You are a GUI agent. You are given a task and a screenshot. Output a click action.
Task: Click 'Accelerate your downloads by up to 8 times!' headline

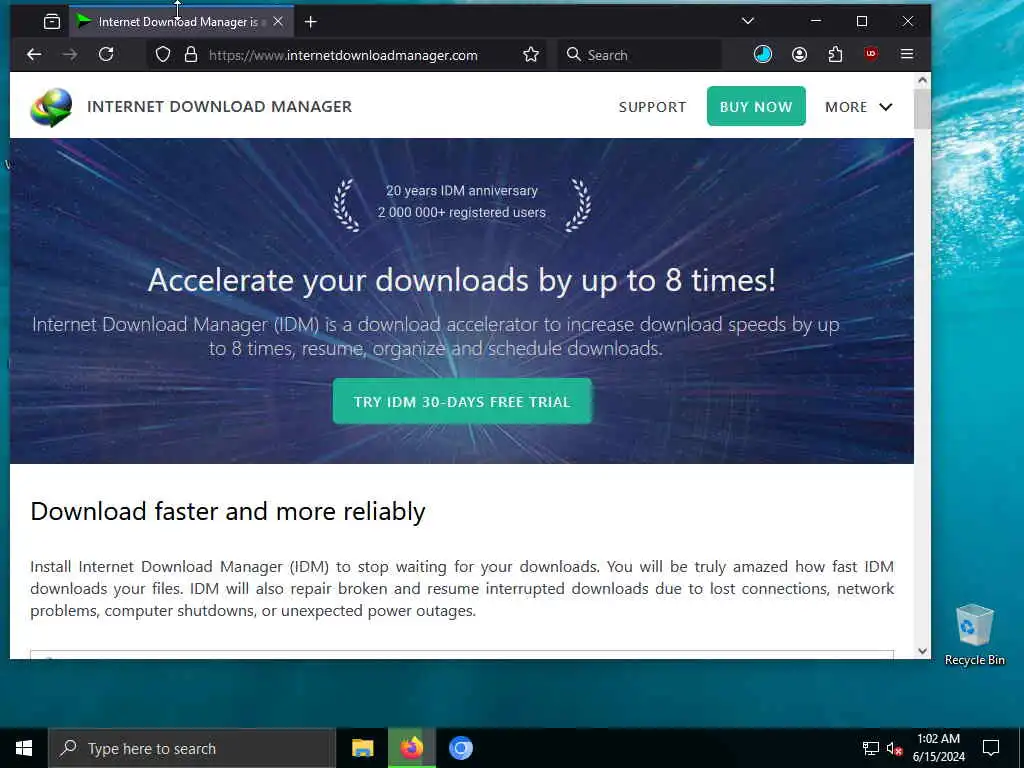pos(462,280)
